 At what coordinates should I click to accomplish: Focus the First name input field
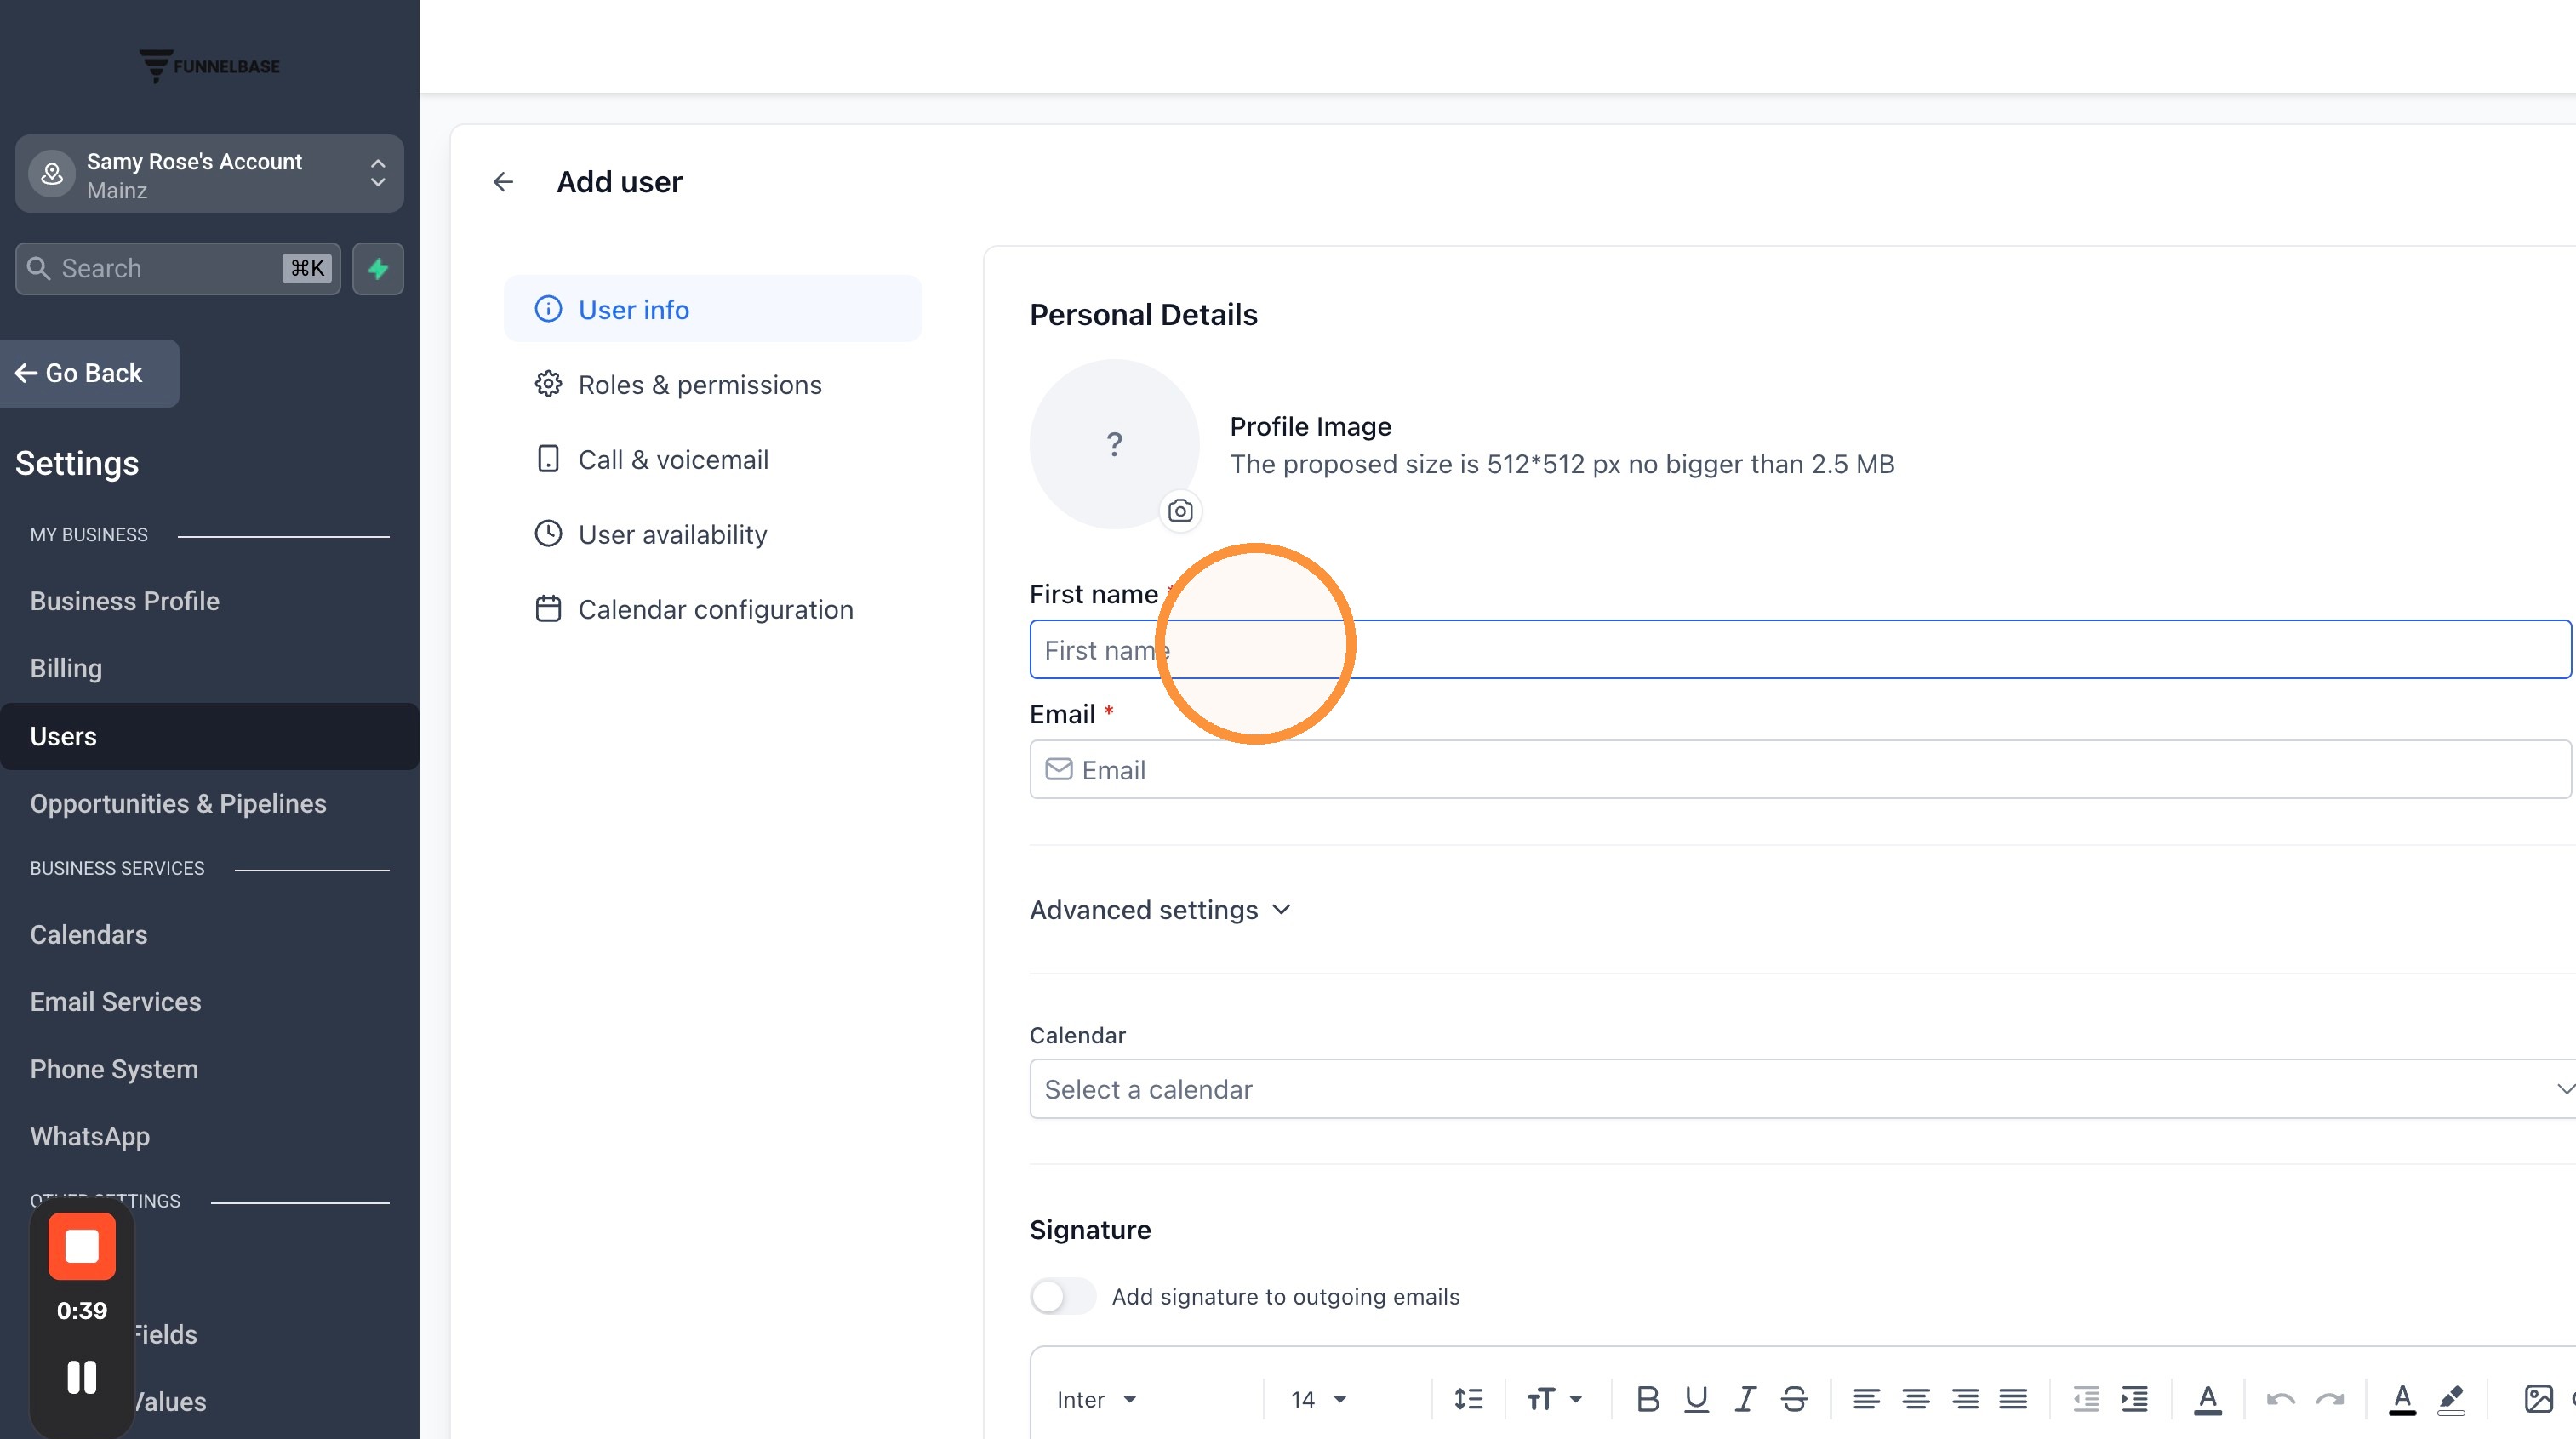pos(1800,649)
